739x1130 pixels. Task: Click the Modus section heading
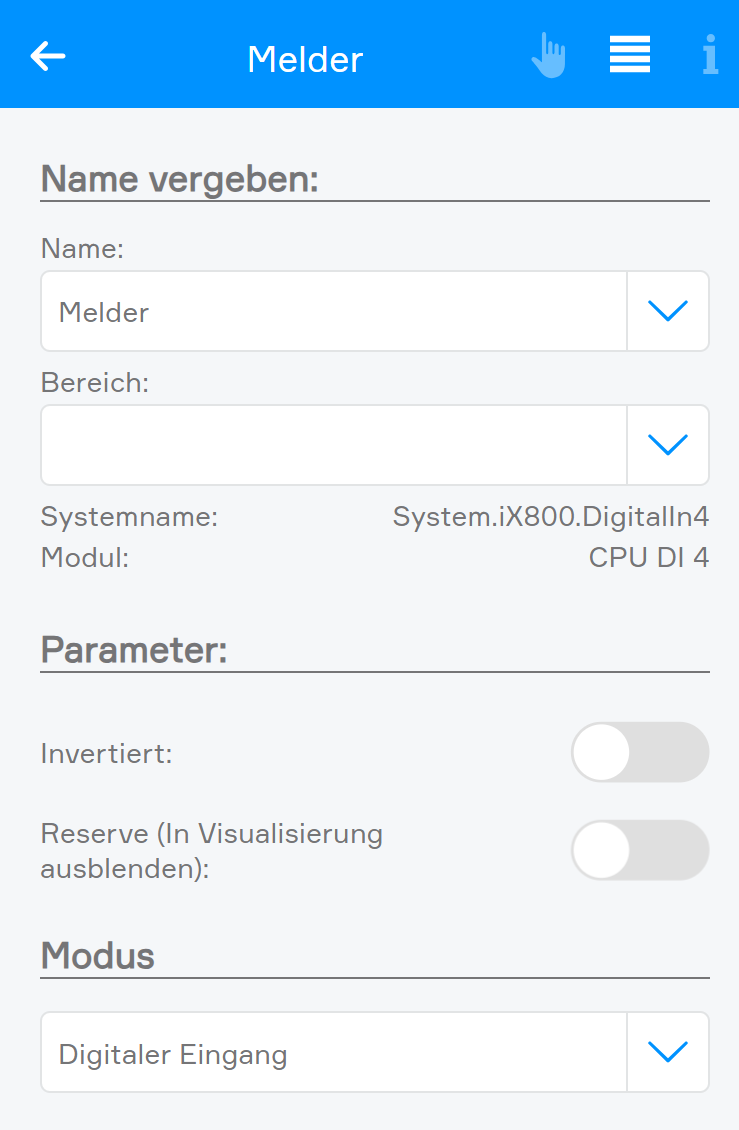pos(97,956)
